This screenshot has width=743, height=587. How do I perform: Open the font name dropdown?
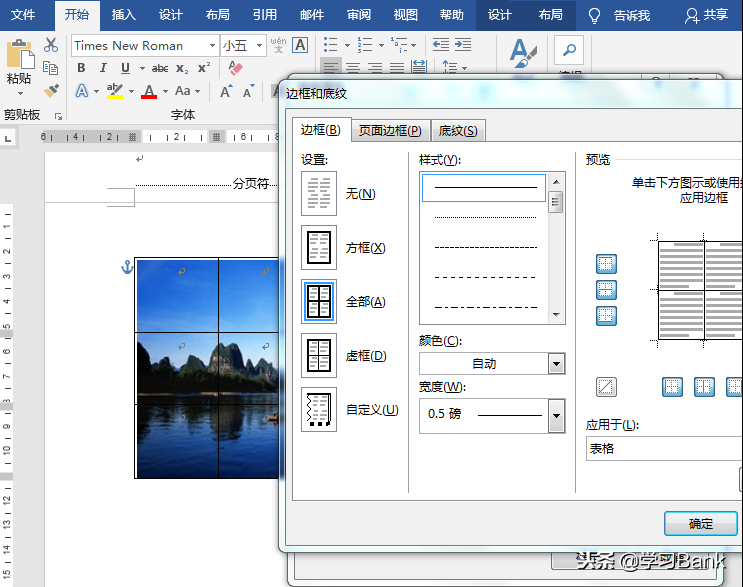click(212, 45)
